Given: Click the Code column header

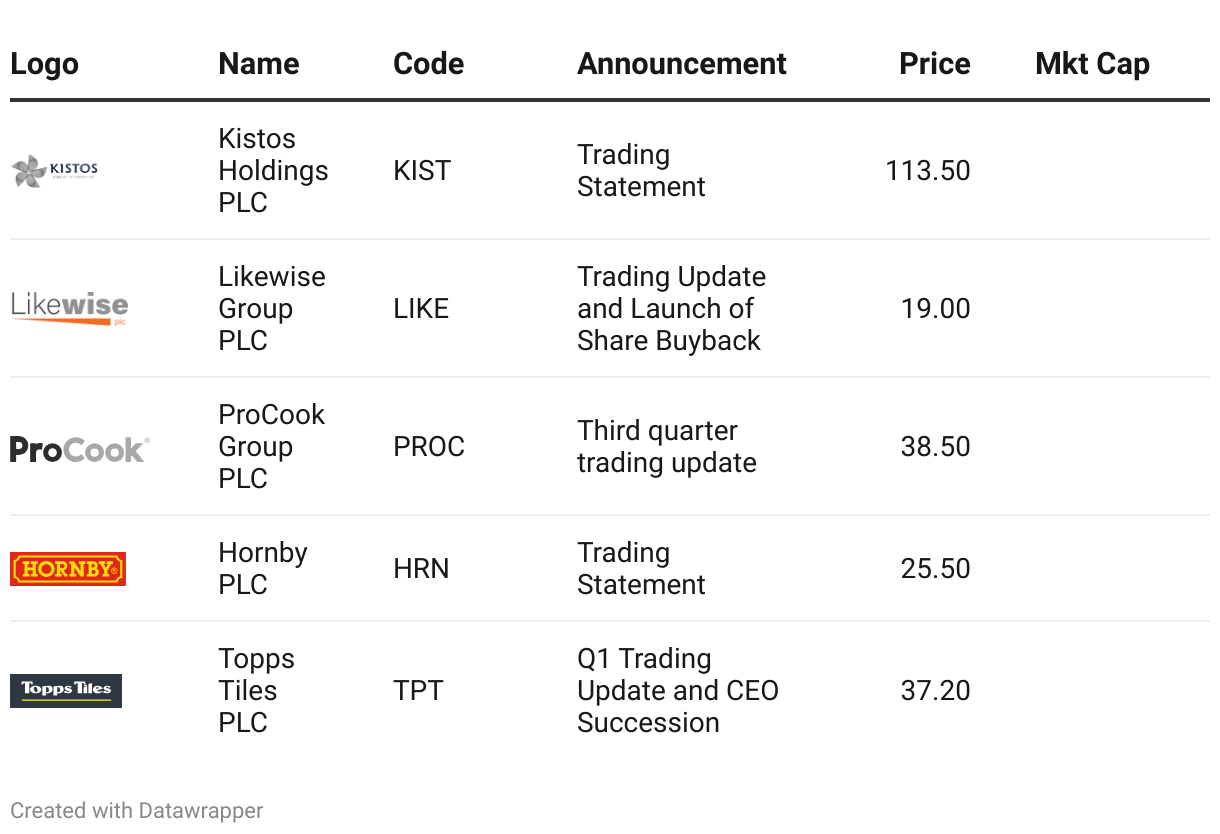Looking at the screenshot, I should pos(428,64).
